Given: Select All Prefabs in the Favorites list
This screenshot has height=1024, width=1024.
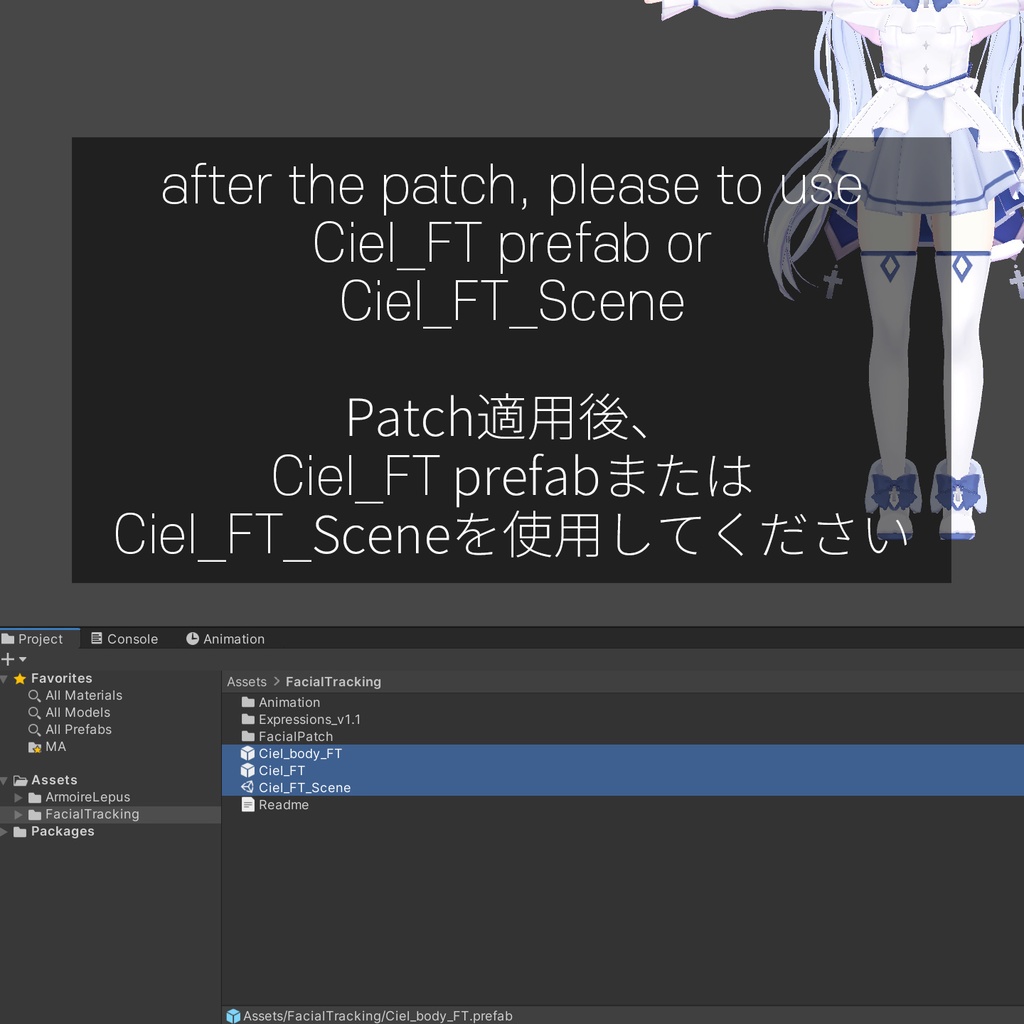Looking at the screenshot, I should (x=78, y=729).
